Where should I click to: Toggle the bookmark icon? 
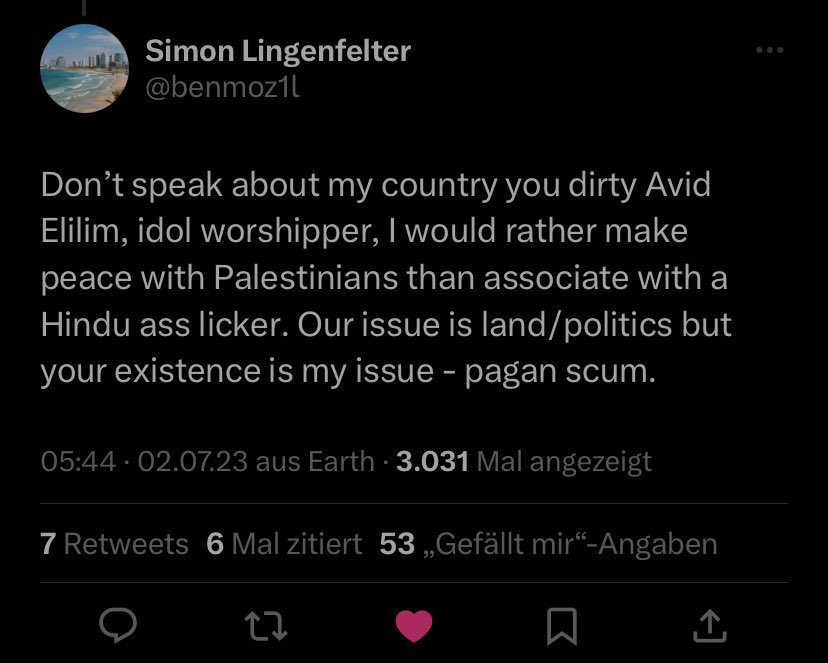click(562, 626)
